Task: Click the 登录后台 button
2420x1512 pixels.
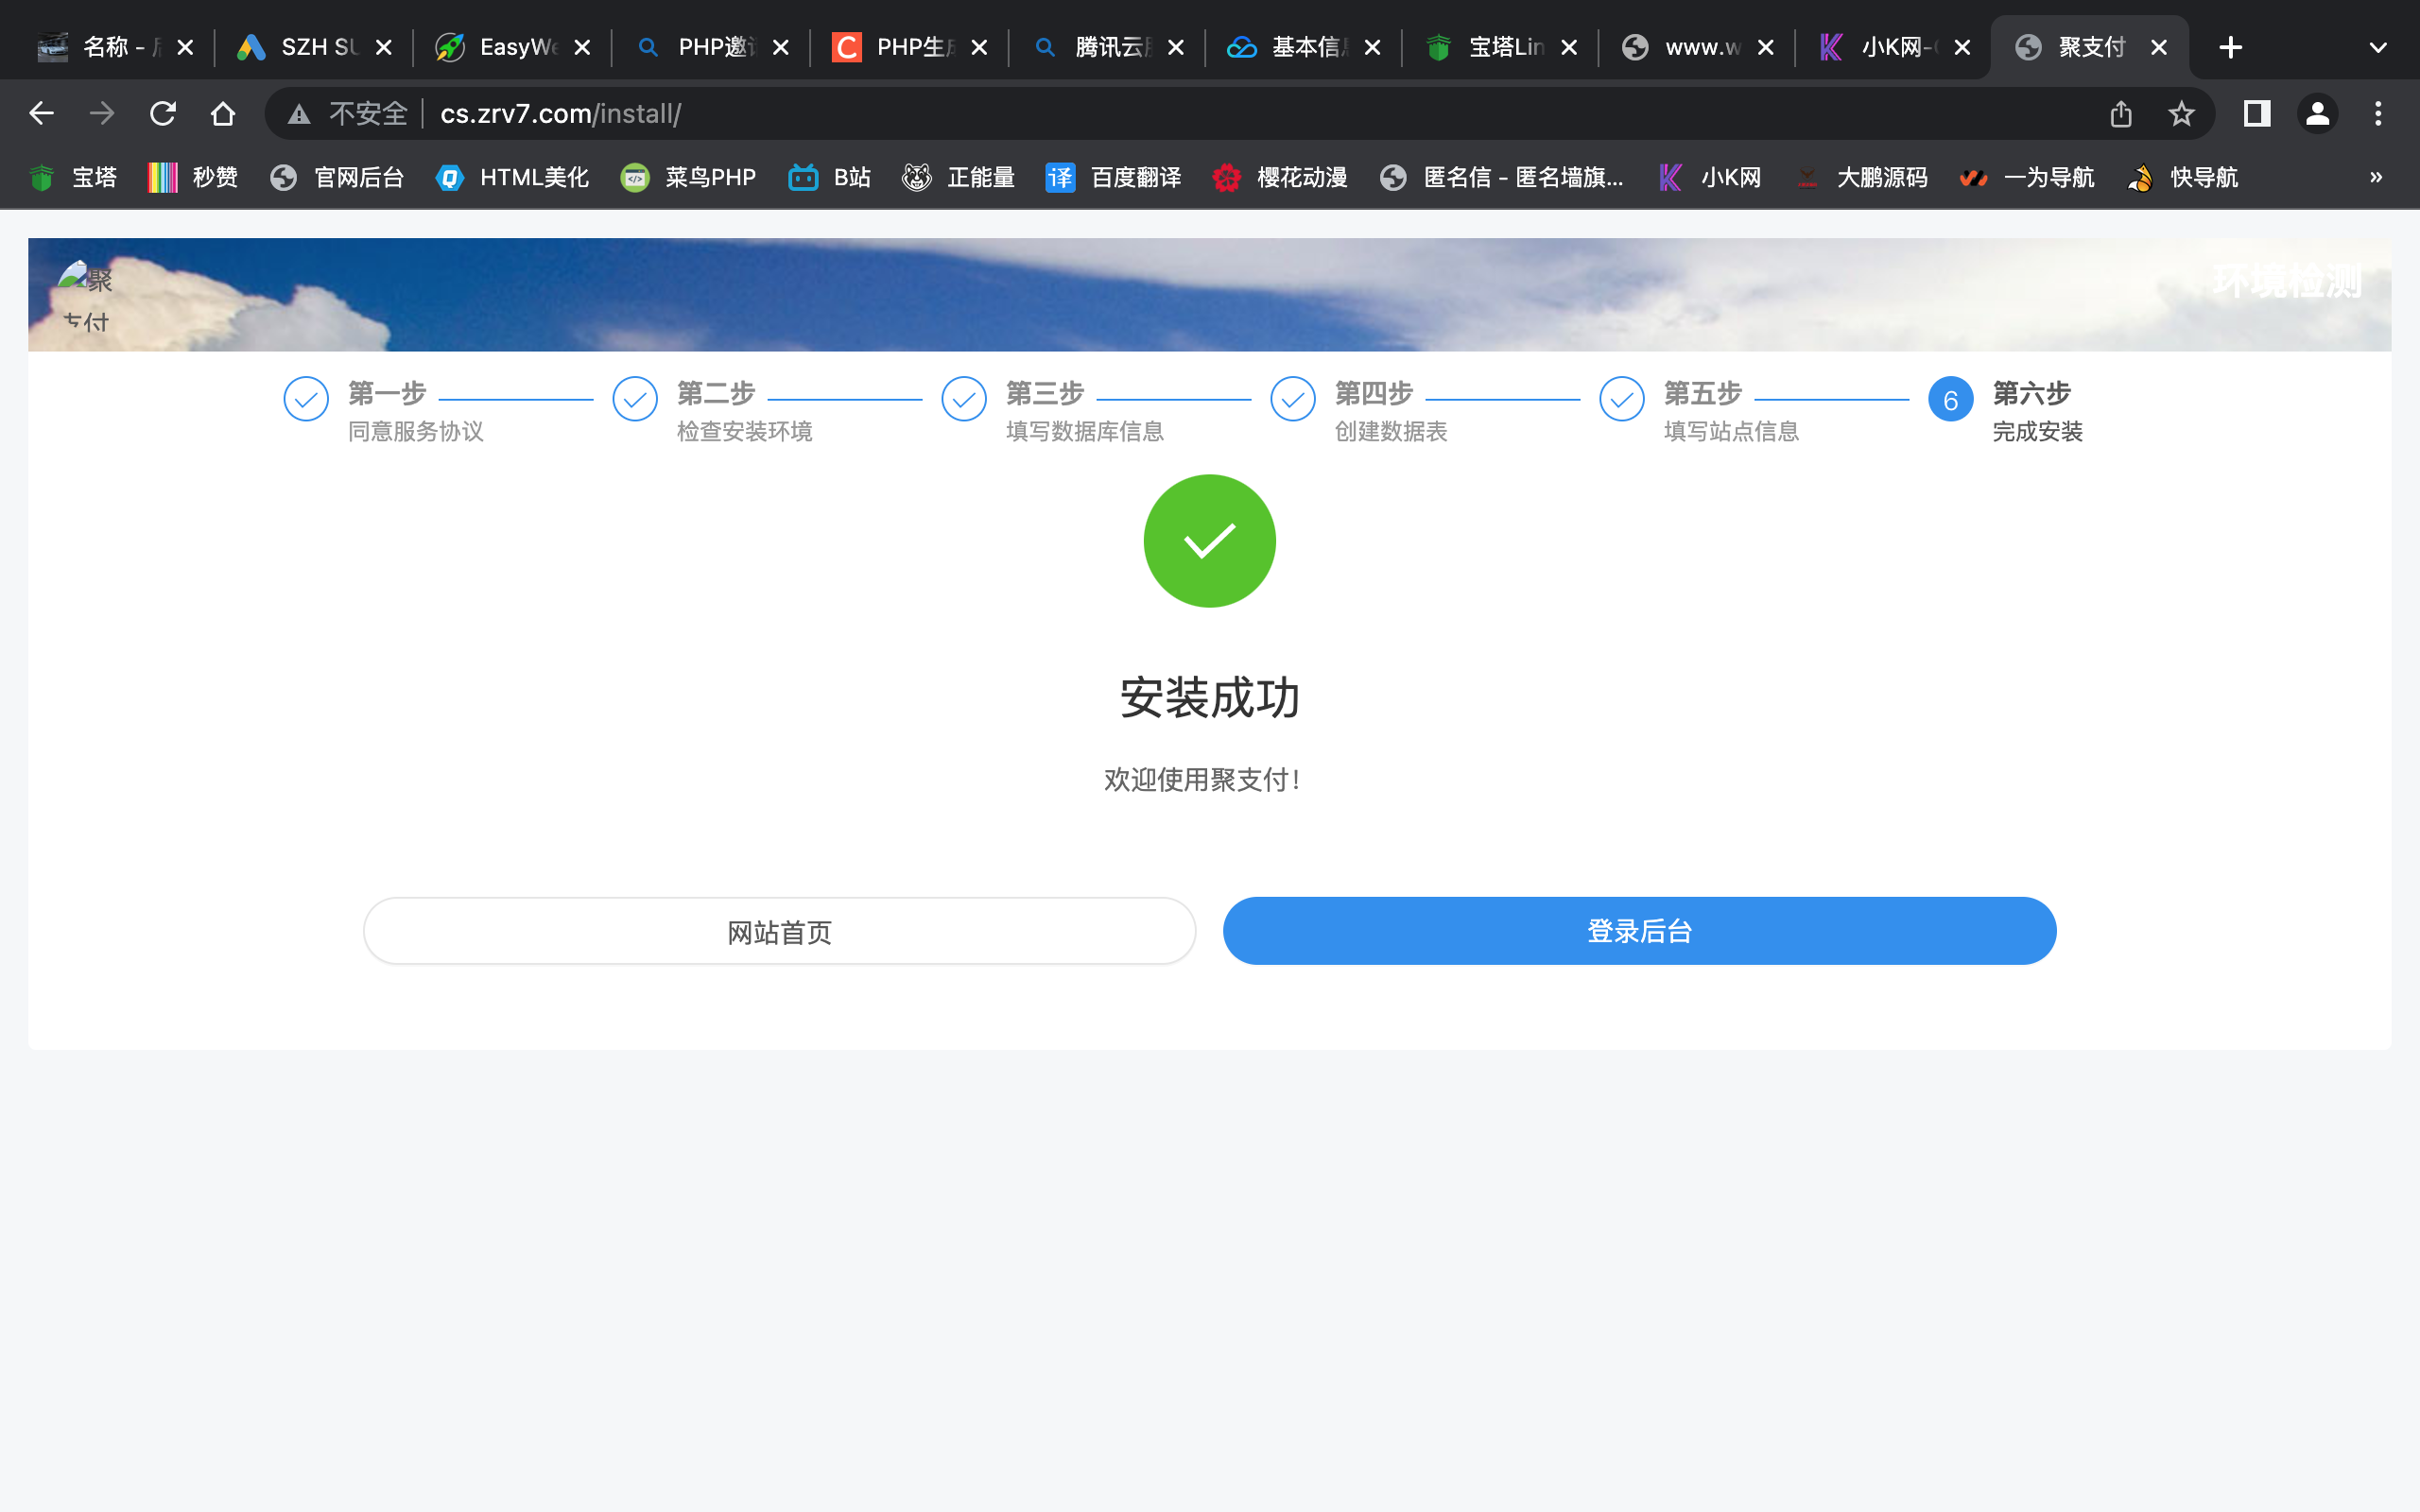Action: click(1638, 931)
